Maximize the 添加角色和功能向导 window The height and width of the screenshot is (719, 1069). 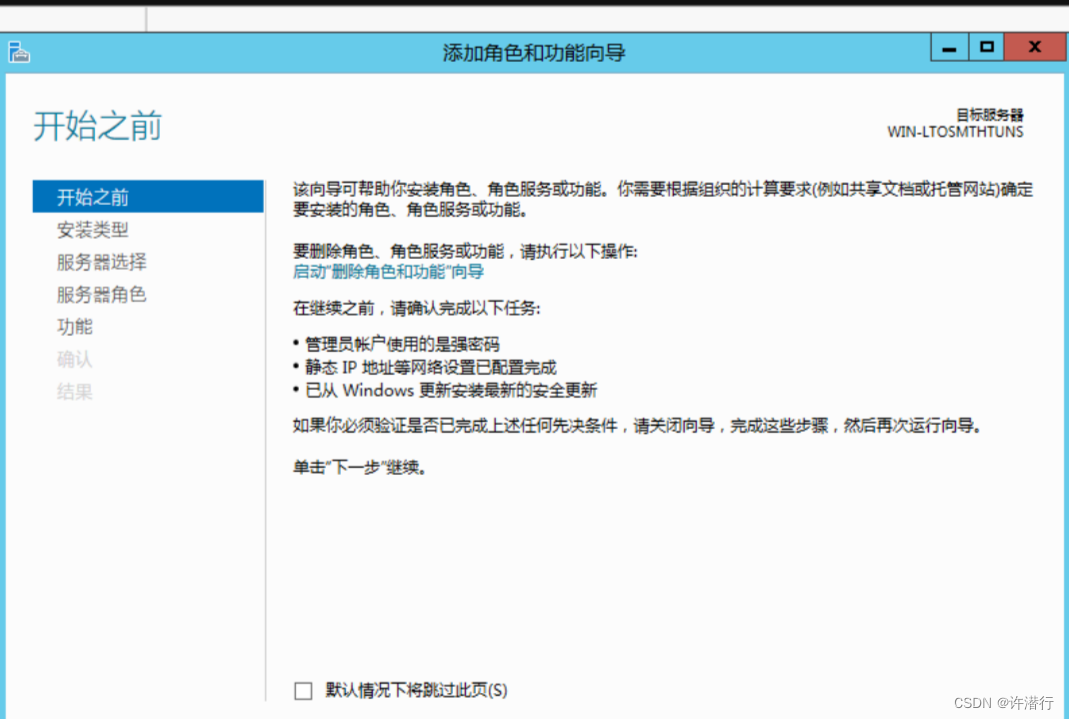click(987, 47)
